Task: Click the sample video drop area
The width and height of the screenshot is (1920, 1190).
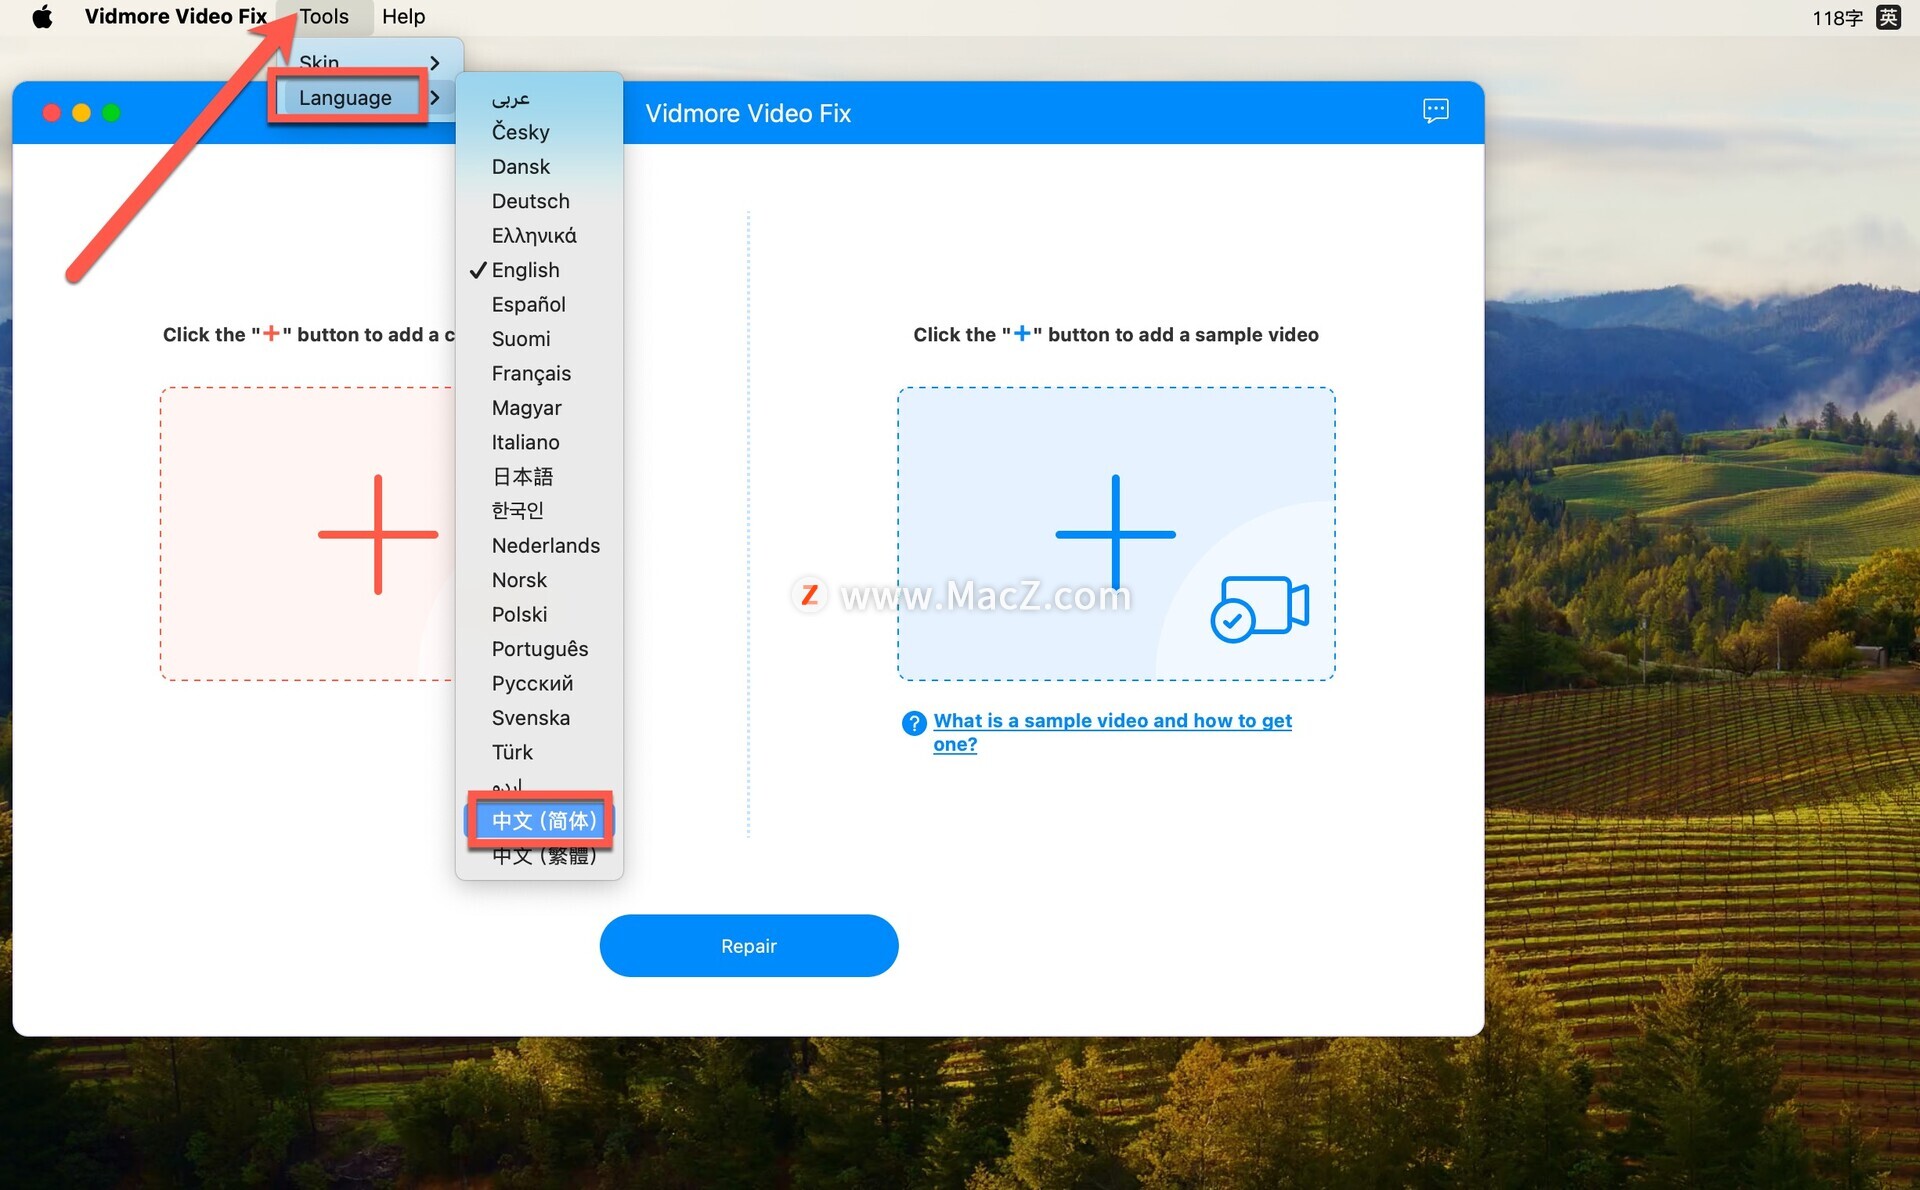Action: tap(1116, 534)
